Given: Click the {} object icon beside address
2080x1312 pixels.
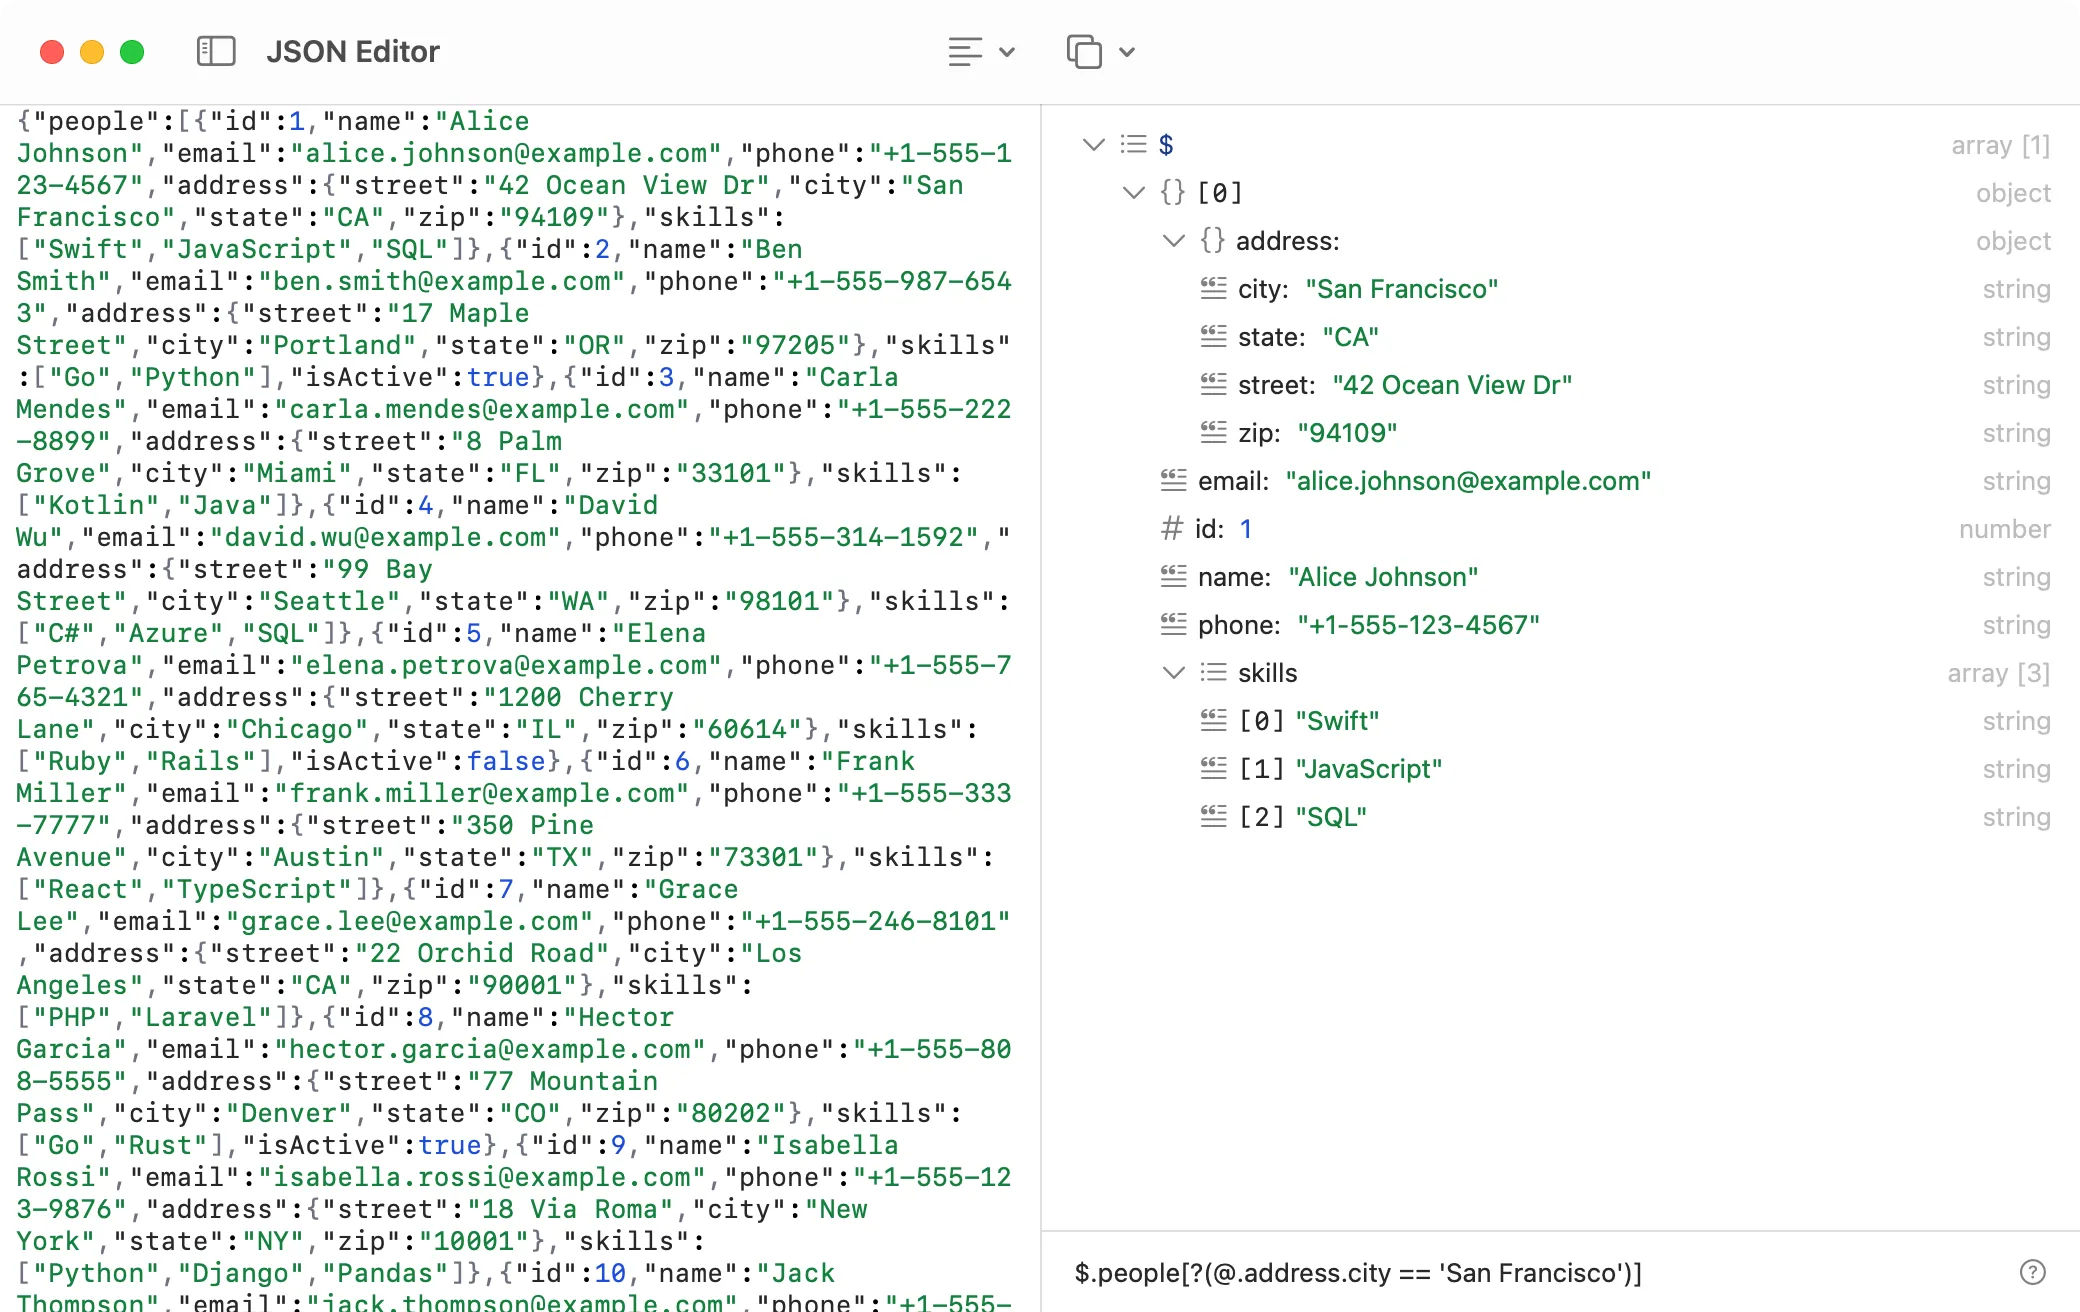Looking at the screenshot, I should 1211,240.
